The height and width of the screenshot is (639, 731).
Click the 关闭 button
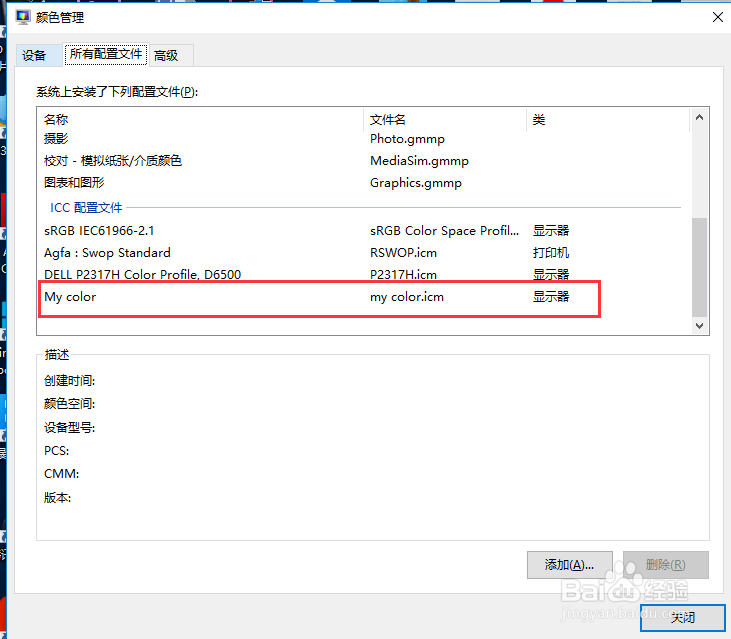click(683, 618)
